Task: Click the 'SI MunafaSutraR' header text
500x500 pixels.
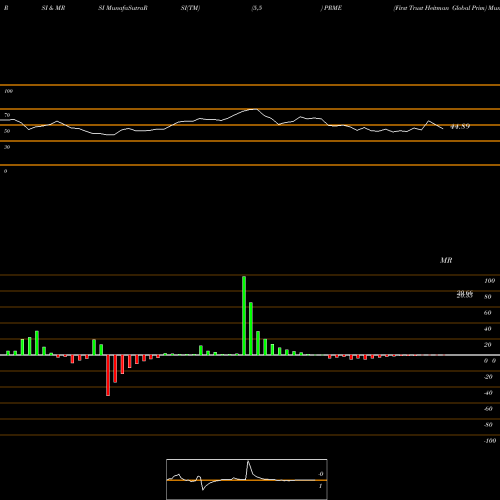Action: (x=123, y=8)
